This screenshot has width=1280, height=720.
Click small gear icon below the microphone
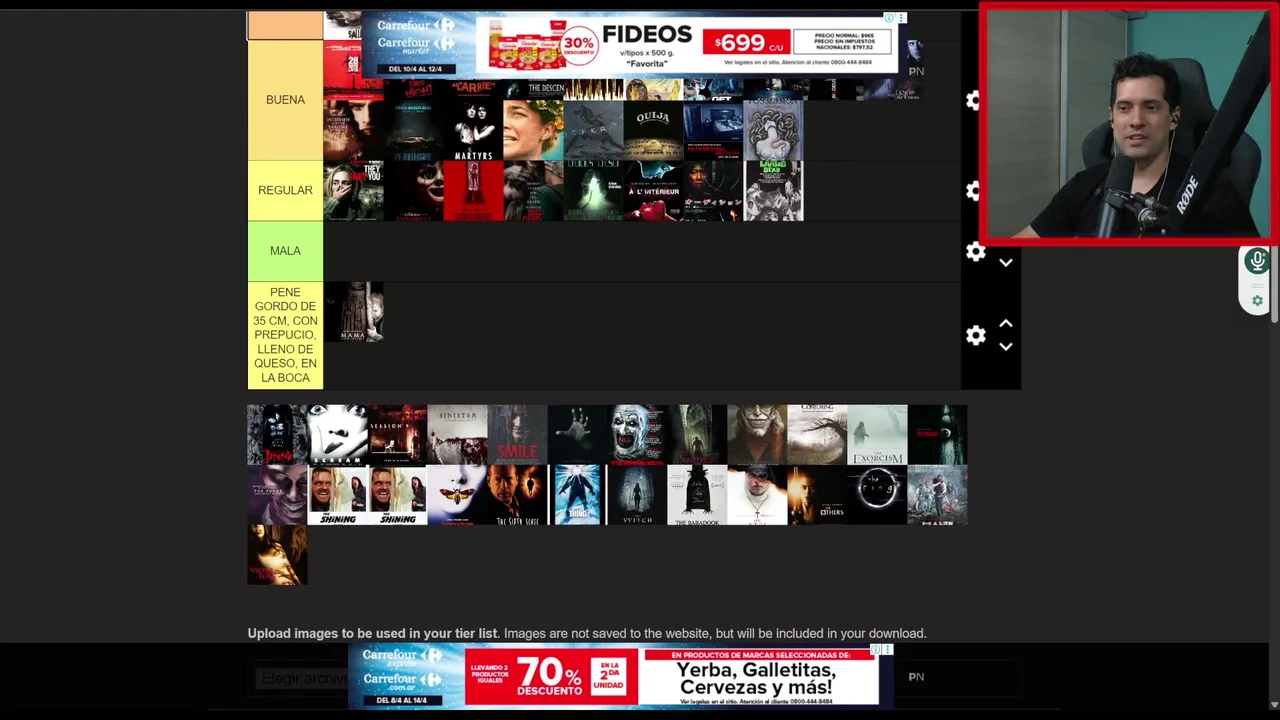pyautogui.click(x=1257, y=300)
